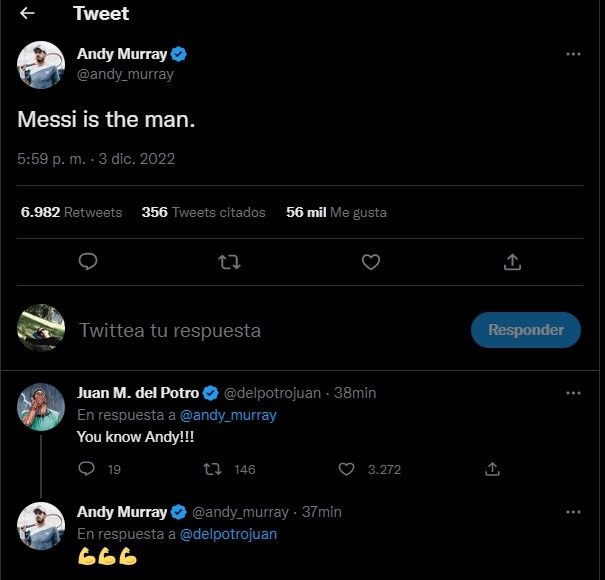Share the main tweet
Image resolution: width=605 pixels, height=580 pixels.
512,262
